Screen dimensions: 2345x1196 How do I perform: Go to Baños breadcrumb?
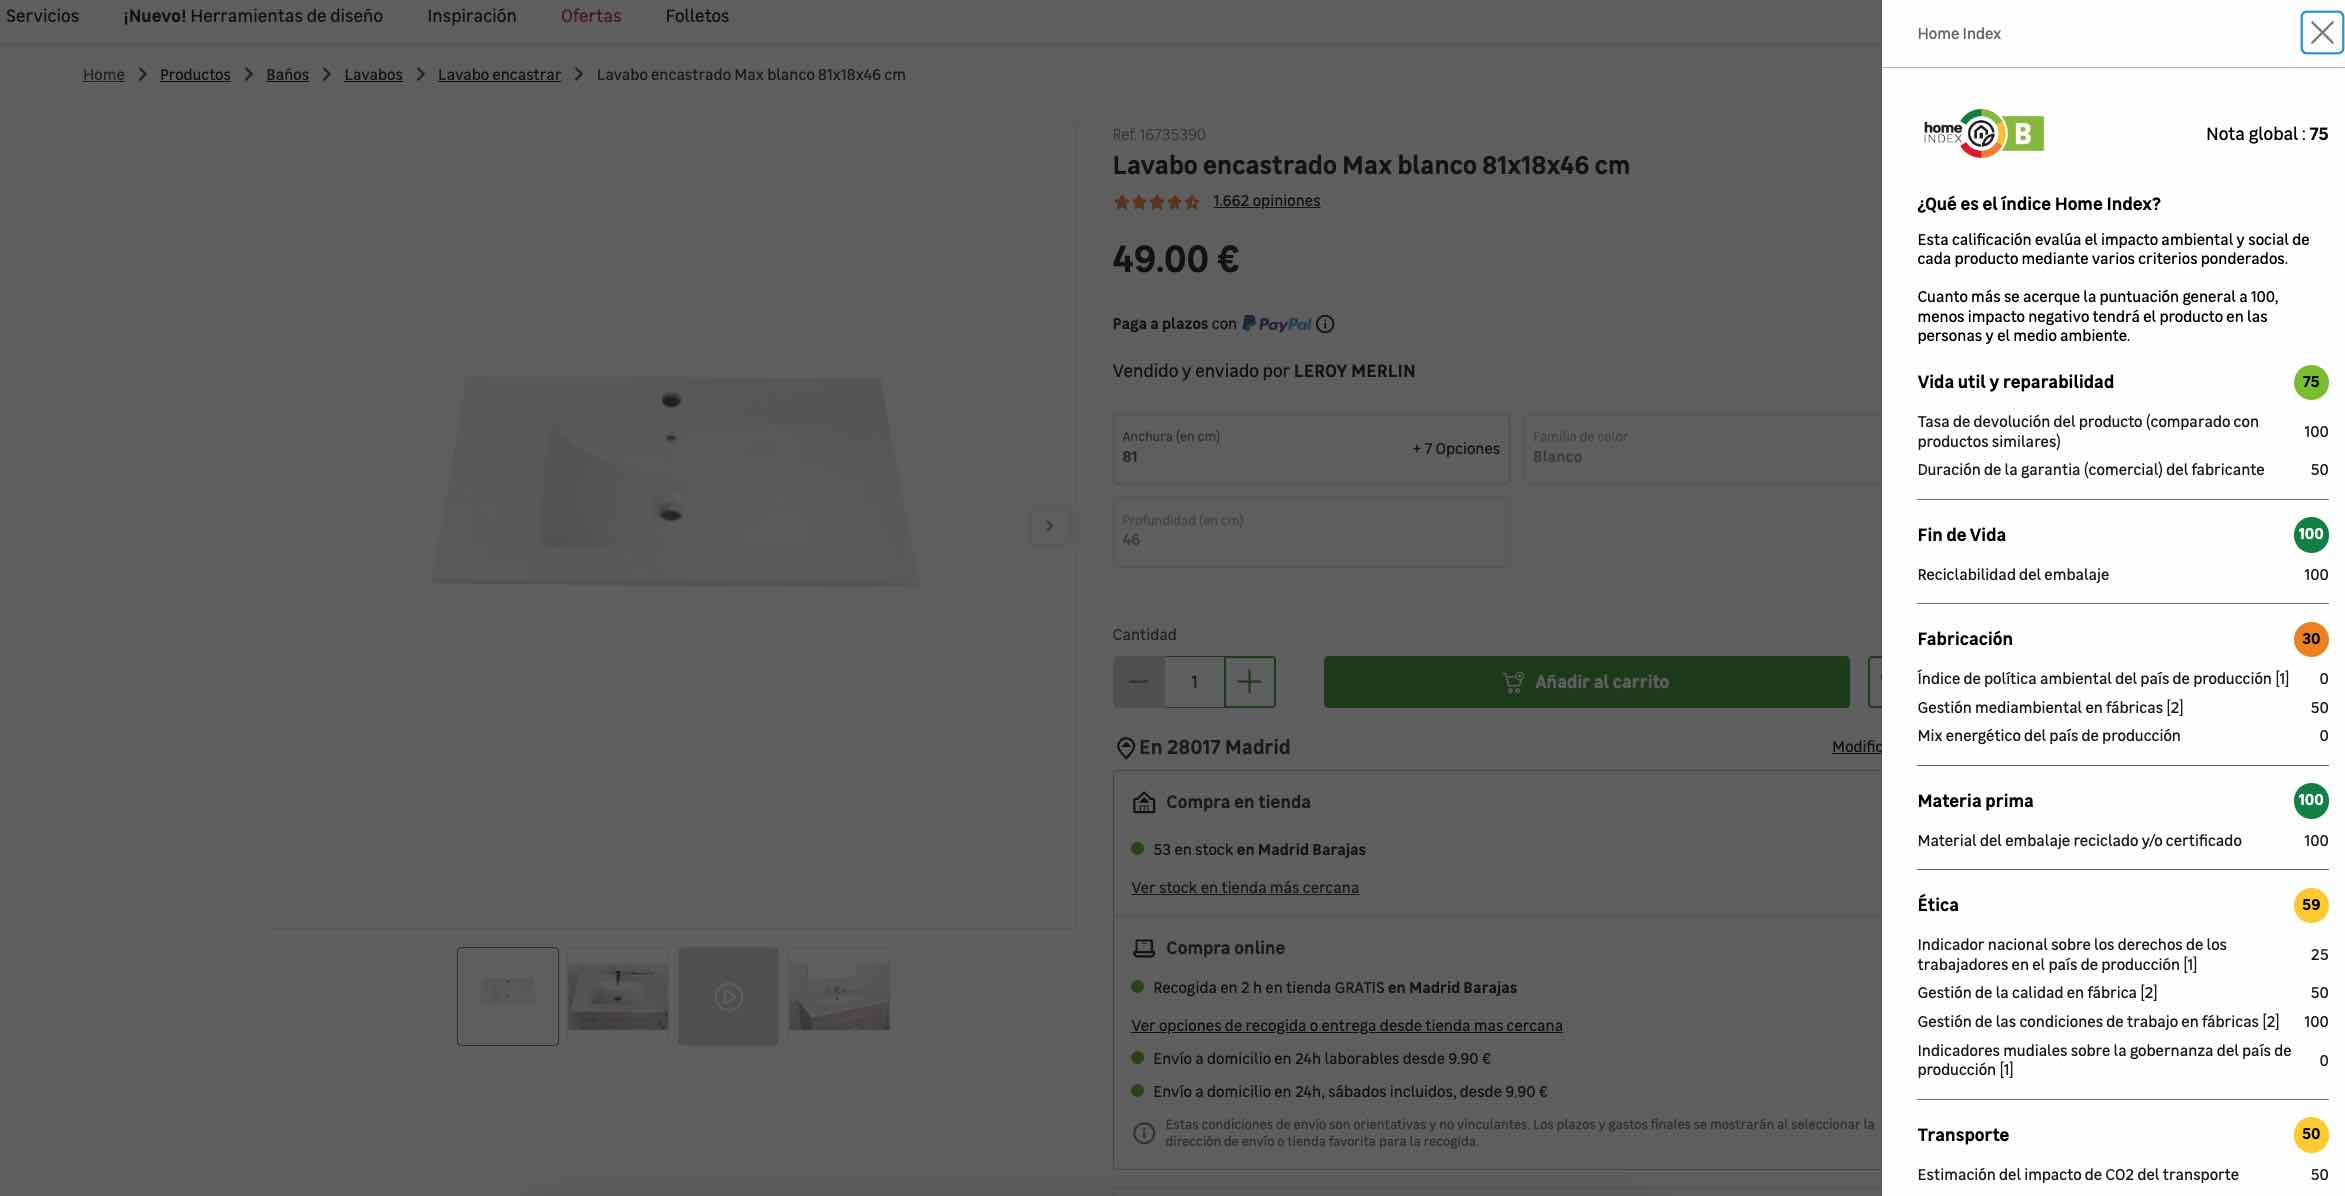tap(287, 75)
